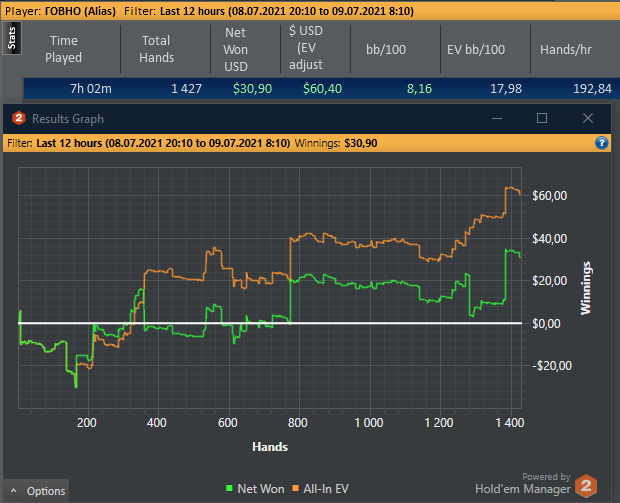
Task: Sort by EV bb/100 column header
Action: pyautogui.click(x=476, y=49)
